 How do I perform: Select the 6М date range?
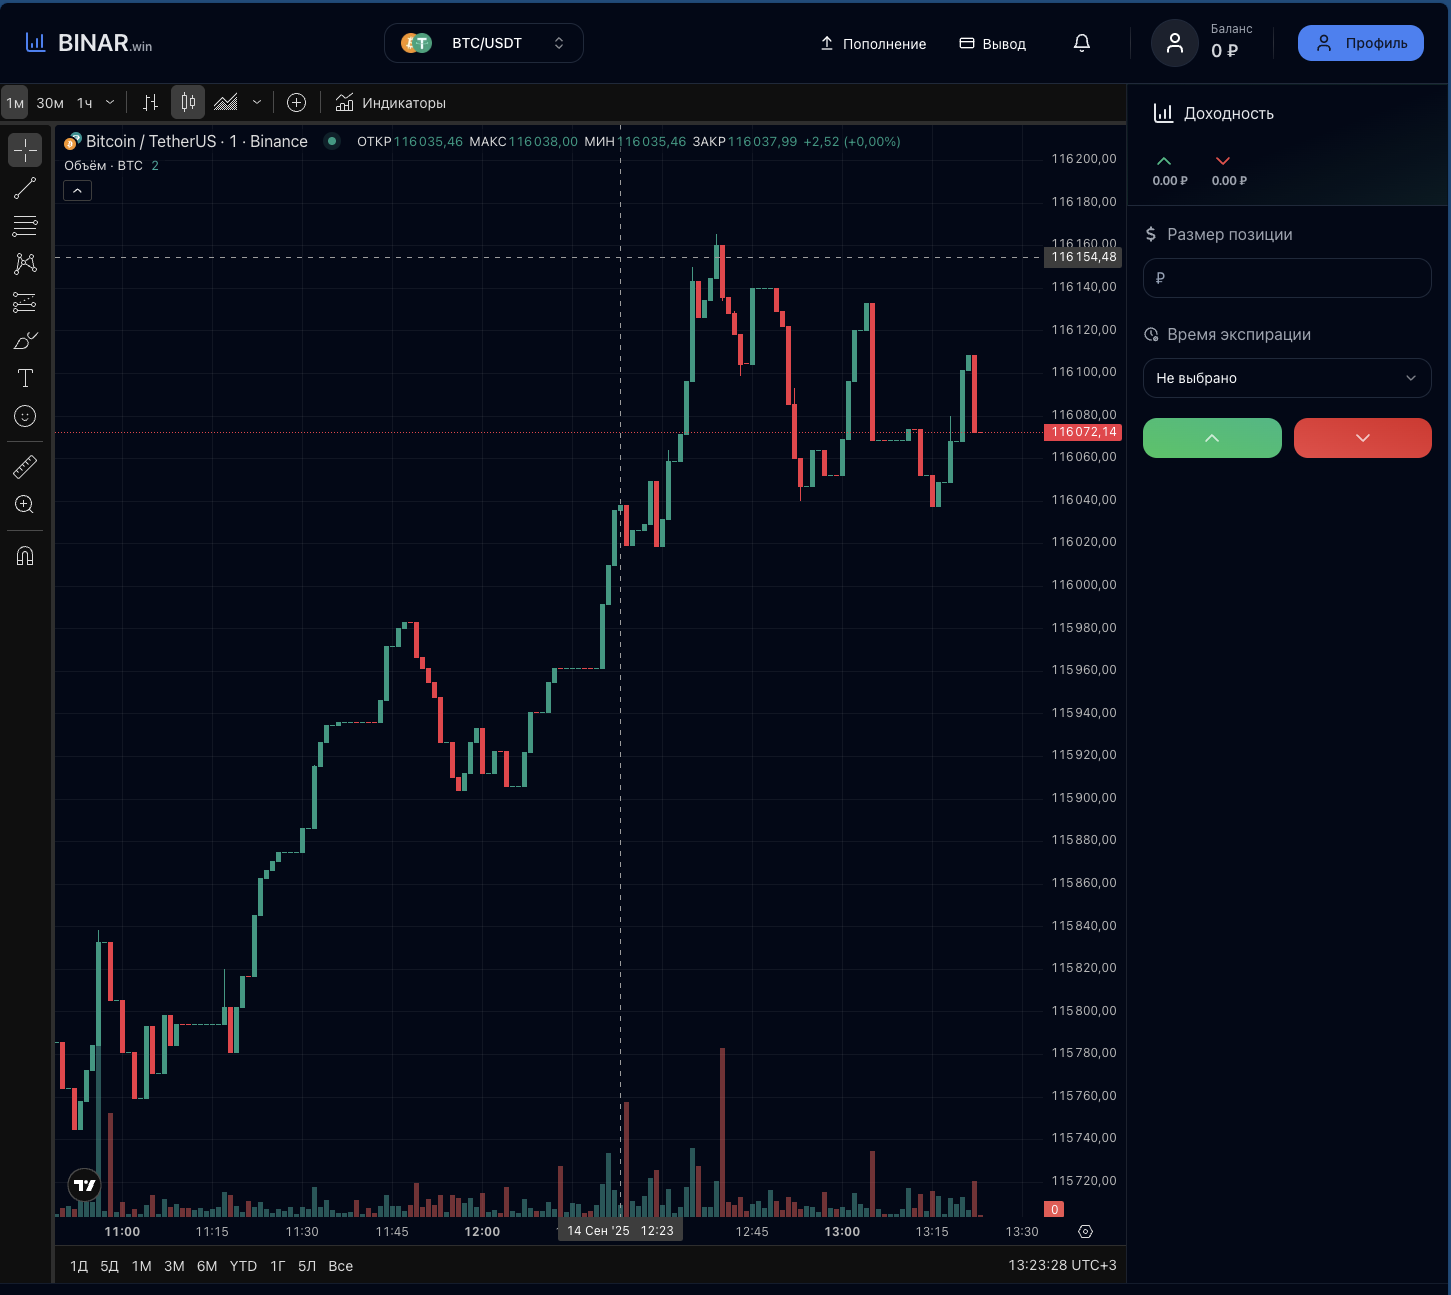(x=207, y=1266)
